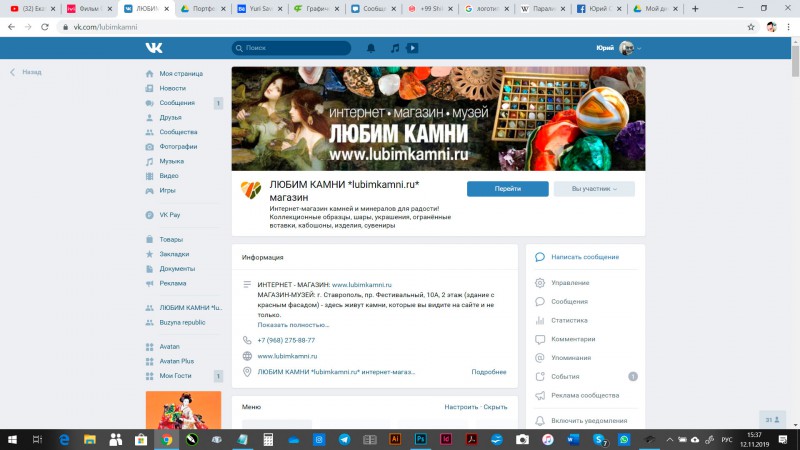Open Photoshop from the taskbar
Image resolution: width=800 pixels, height=450 pixels.
[x=420, y=439]
